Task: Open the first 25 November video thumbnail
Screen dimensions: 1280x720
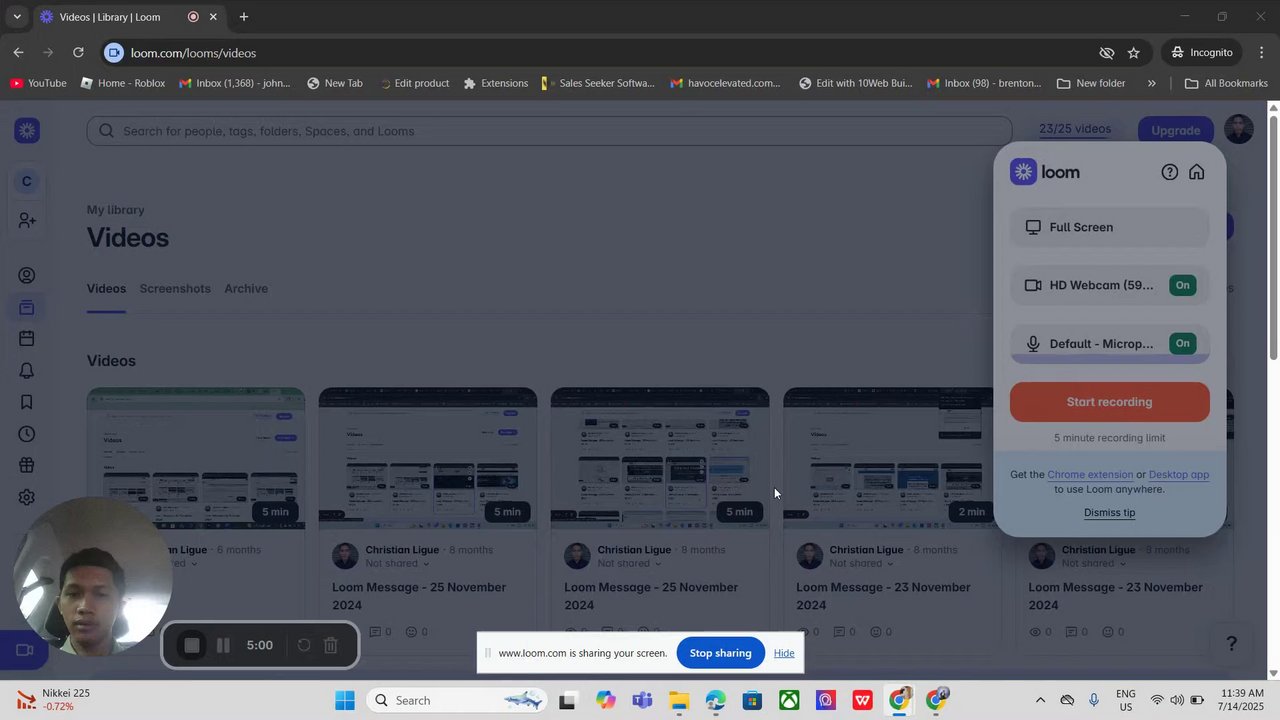Action: (428, 458)
